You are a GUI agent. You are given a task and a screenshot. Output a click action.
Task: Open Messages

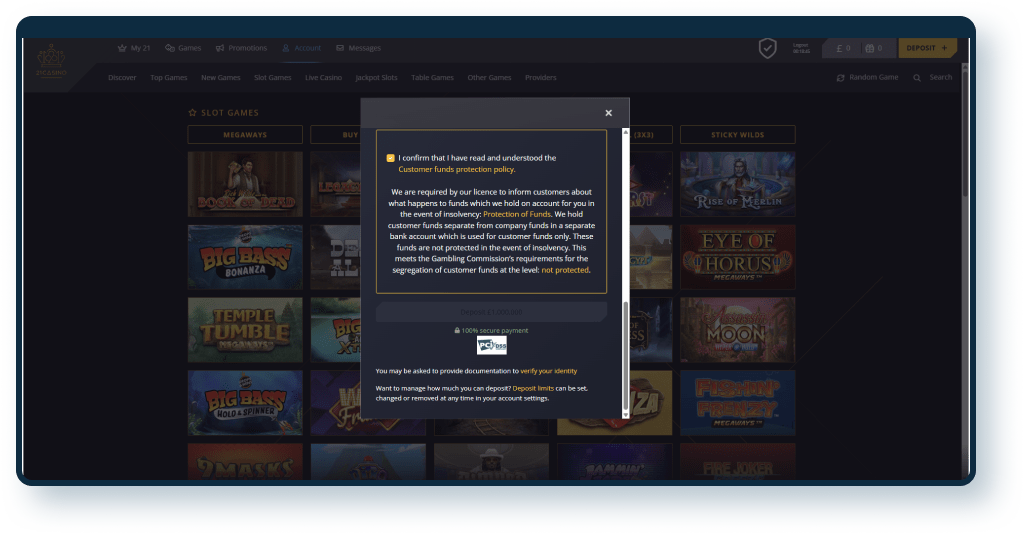click(358, 48)
